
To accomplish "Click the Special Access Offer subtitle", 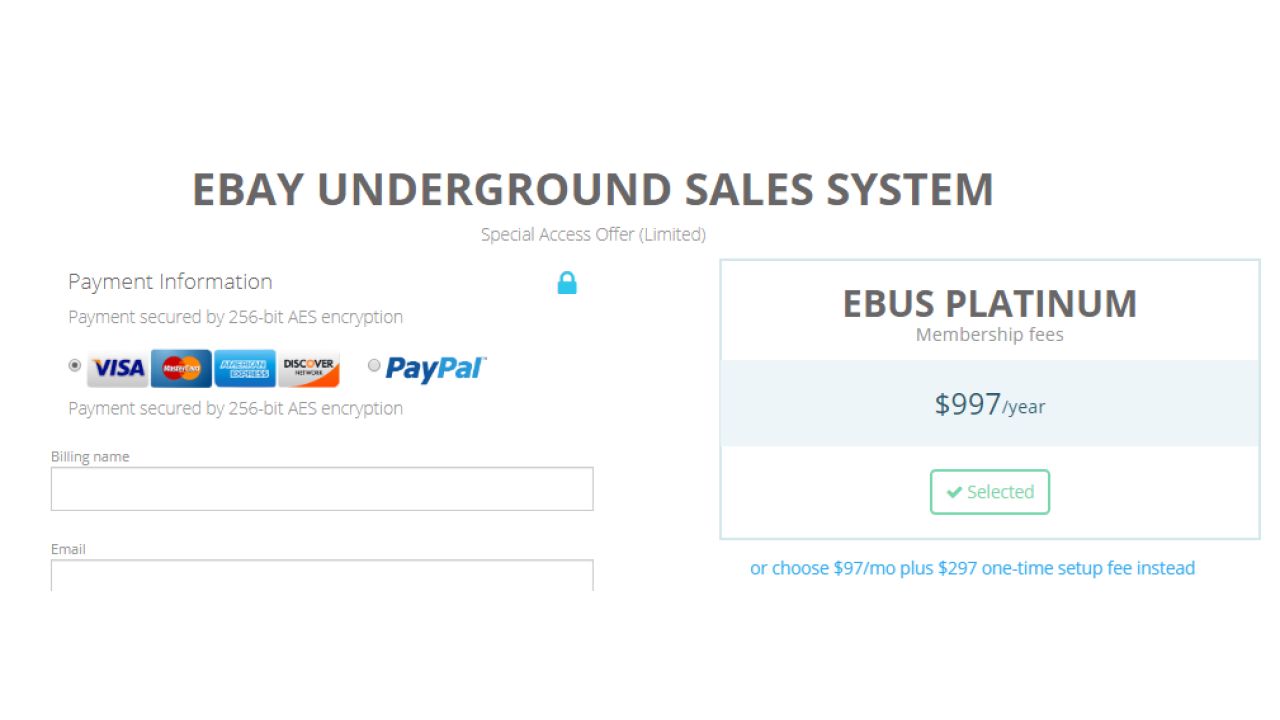I will click(x=592, y=234).
